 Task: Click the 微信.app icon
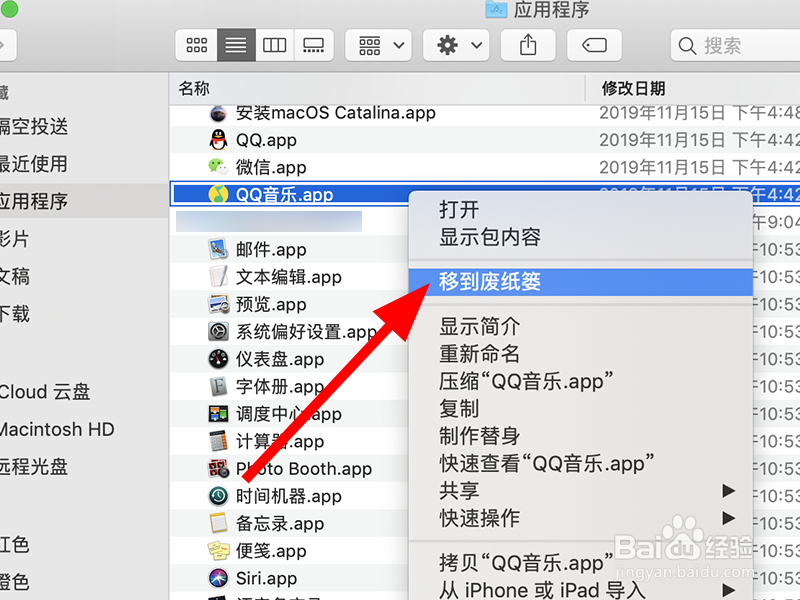pos(218,167)
